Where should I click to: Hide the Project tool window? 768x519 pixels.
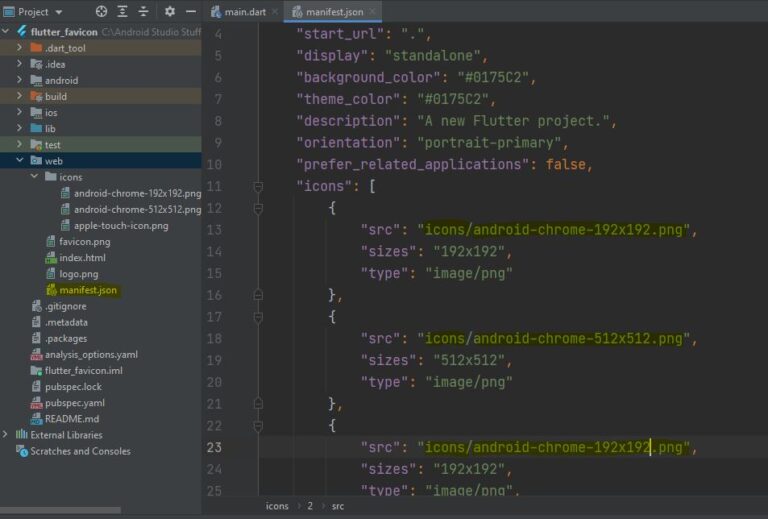click(x=191, y=11)
